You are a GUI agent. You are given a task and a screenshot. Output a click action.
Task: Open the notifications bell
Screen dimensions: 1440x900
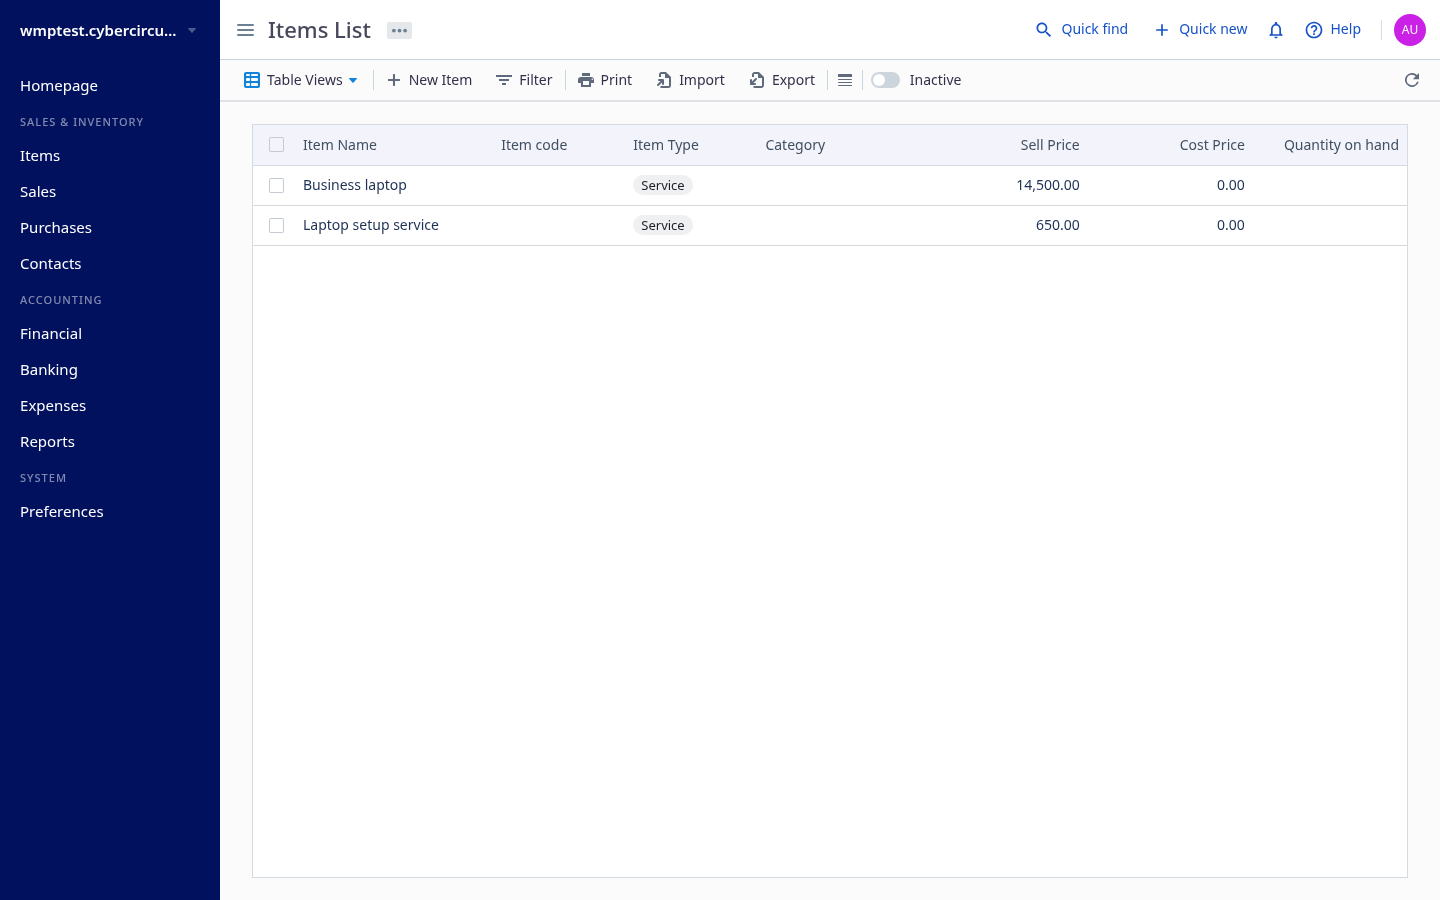pyautogui.click(x=1276, y=30)
